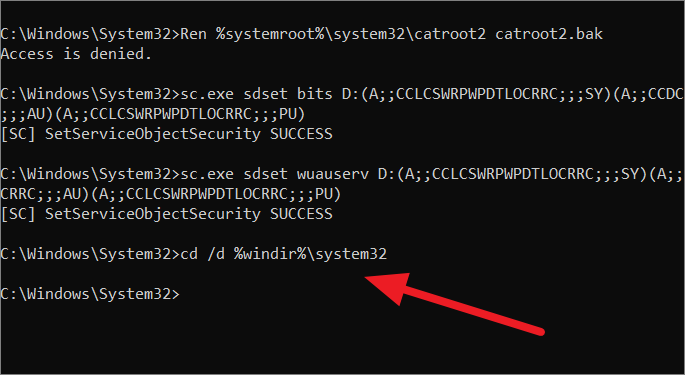Click the %systemroot%\system32\catroot2 path
Viewport: 685px width, 375px height.
coord(351,35)
